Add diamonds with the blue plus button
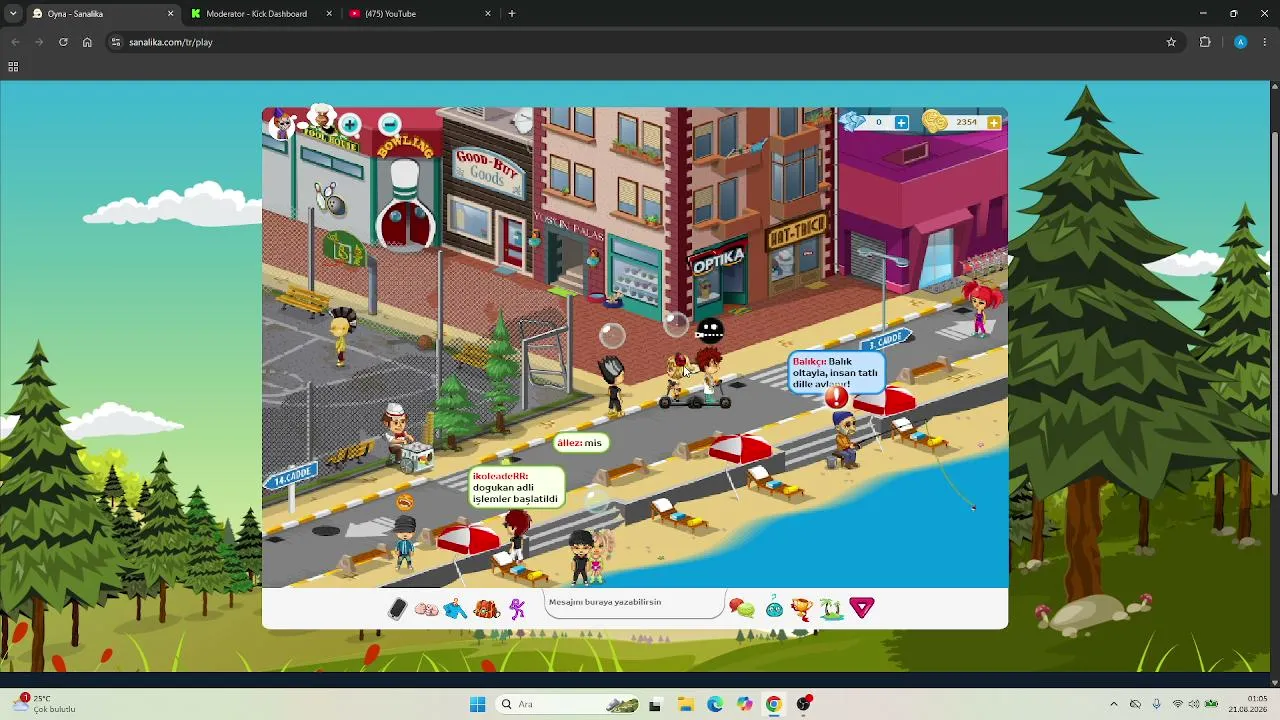 (901, 122)
